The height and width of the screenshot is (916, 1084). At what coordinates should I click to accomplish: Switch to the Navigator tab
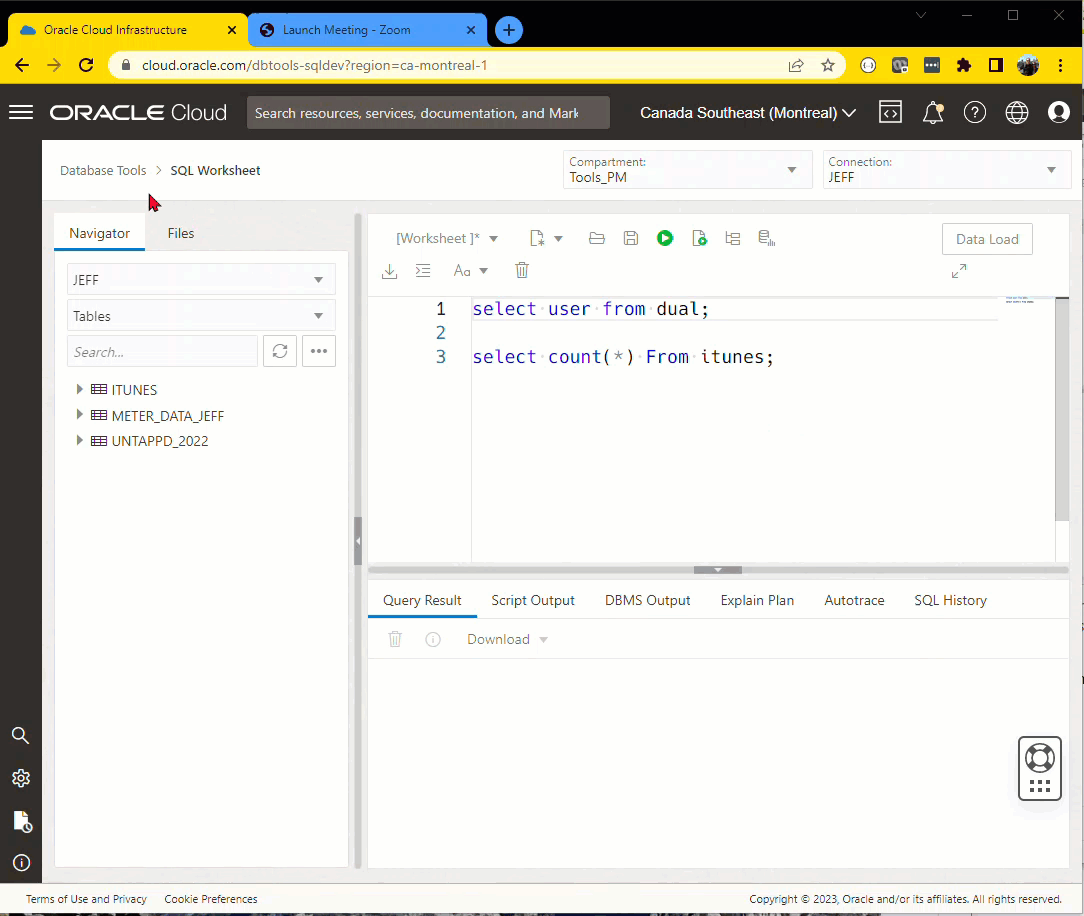100,233
